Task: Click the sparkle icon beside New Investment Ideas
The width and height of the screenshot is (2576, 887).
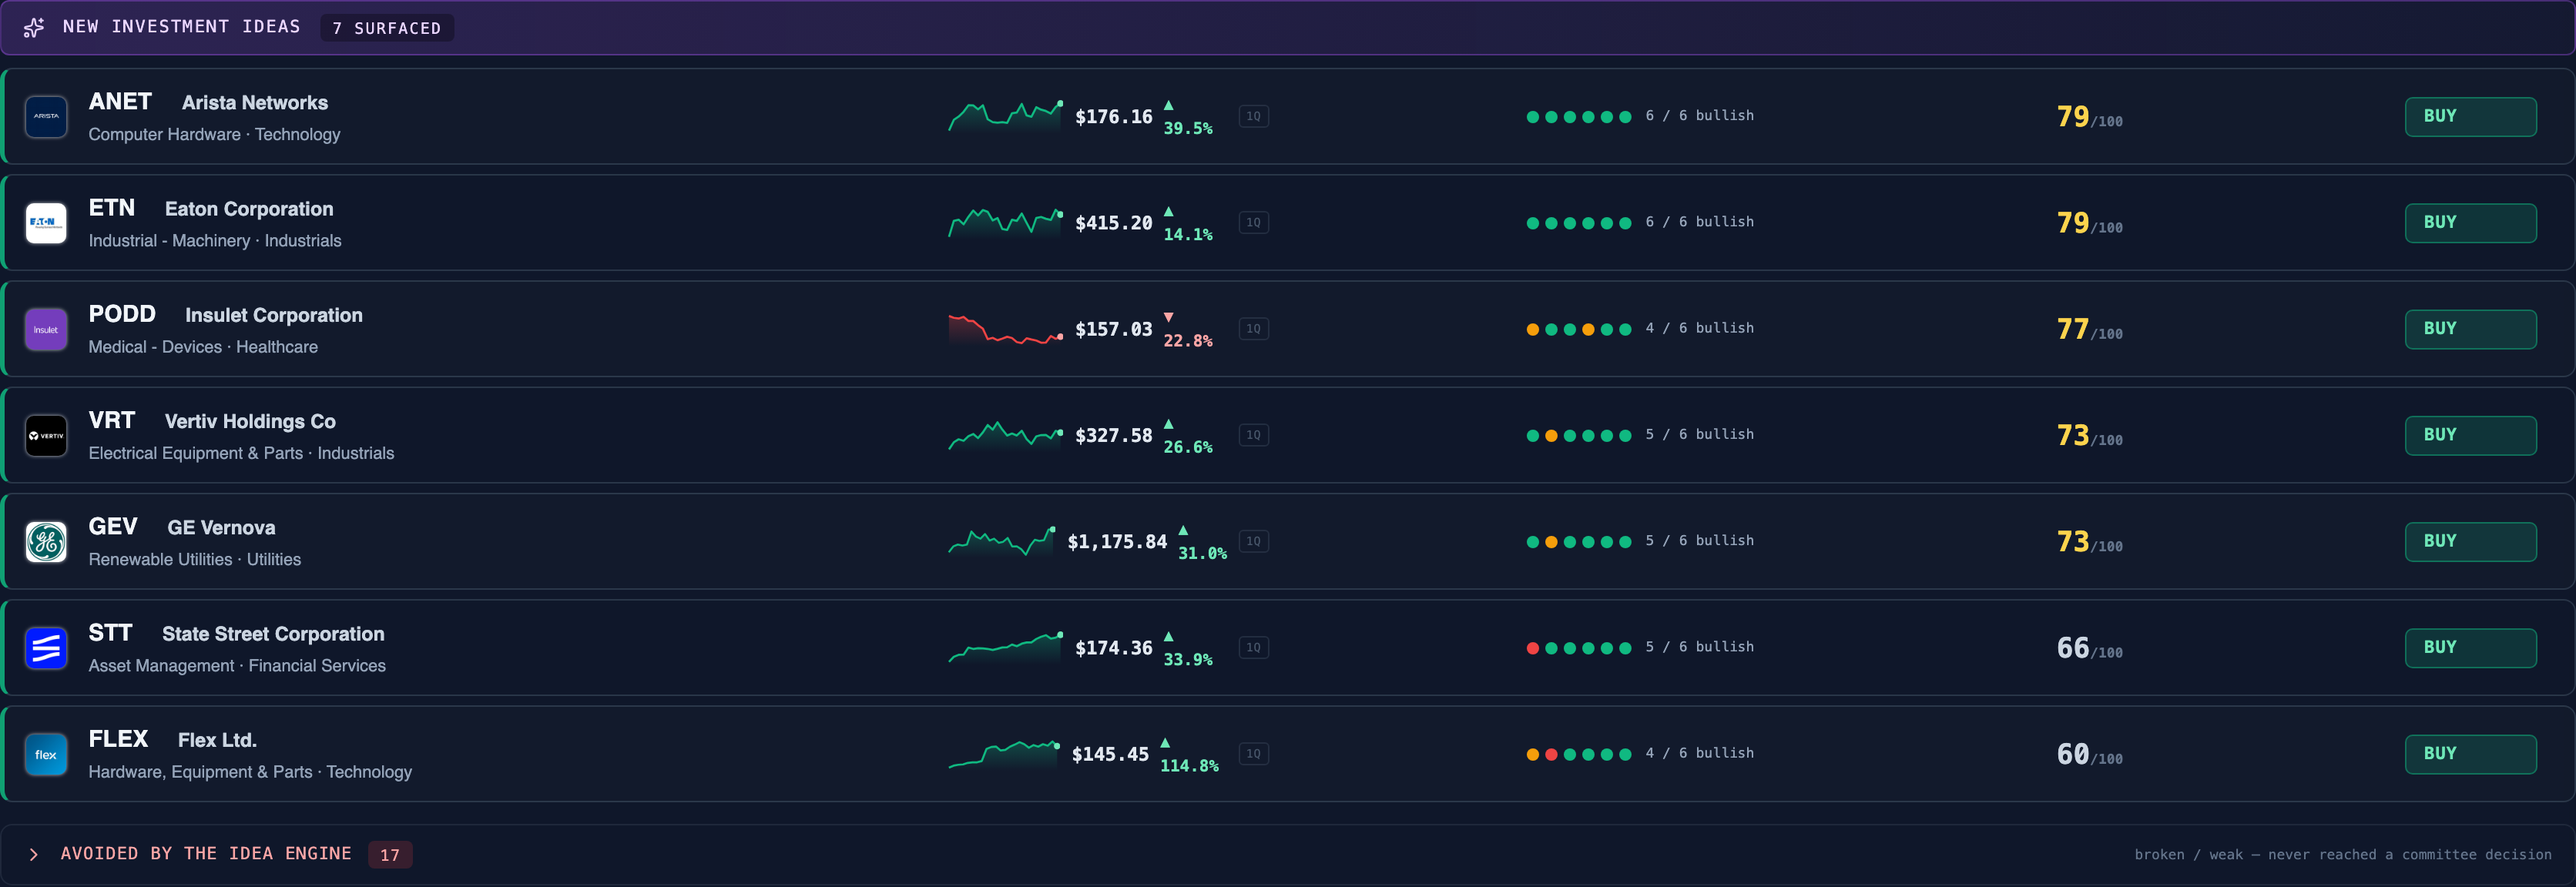Action: (x=34, y=27)
